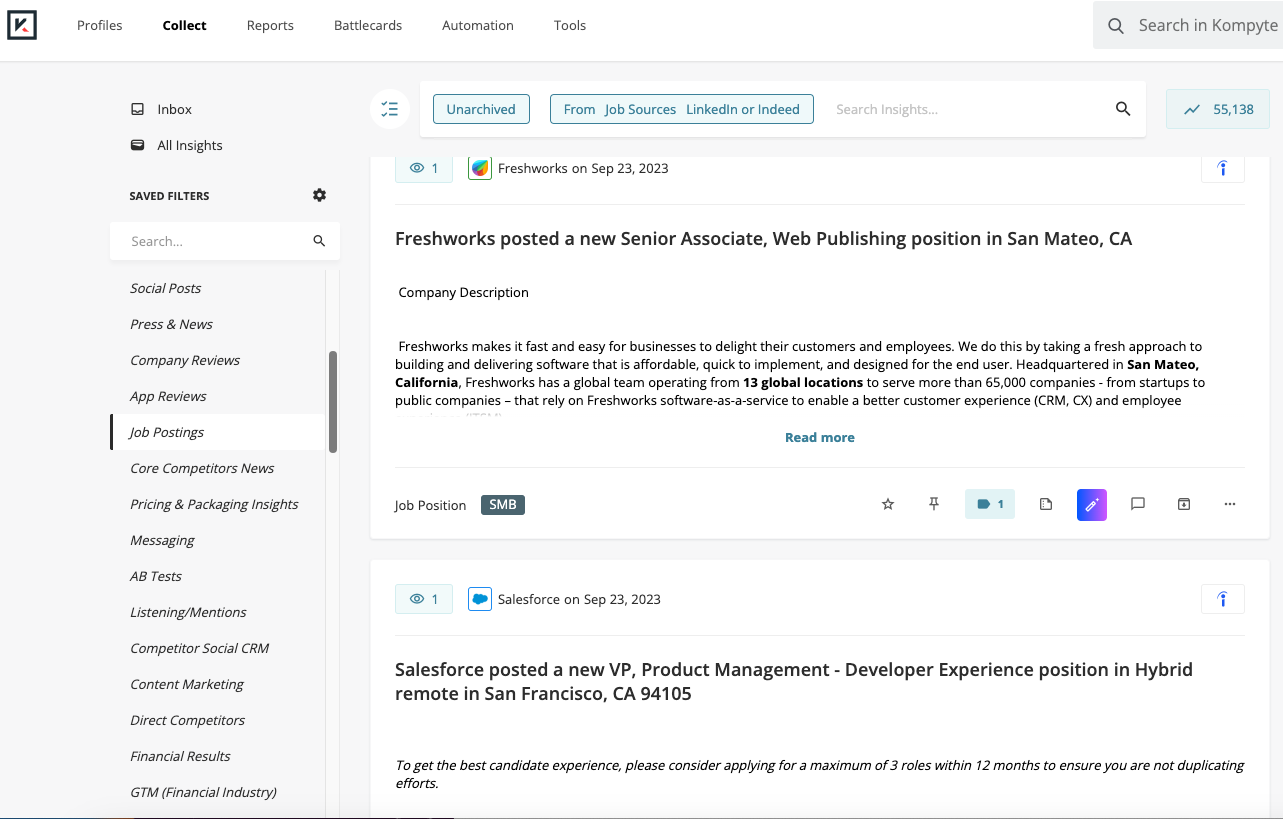
Task: Click the Kompyte logo in the top left
Action: coord(22,25)
